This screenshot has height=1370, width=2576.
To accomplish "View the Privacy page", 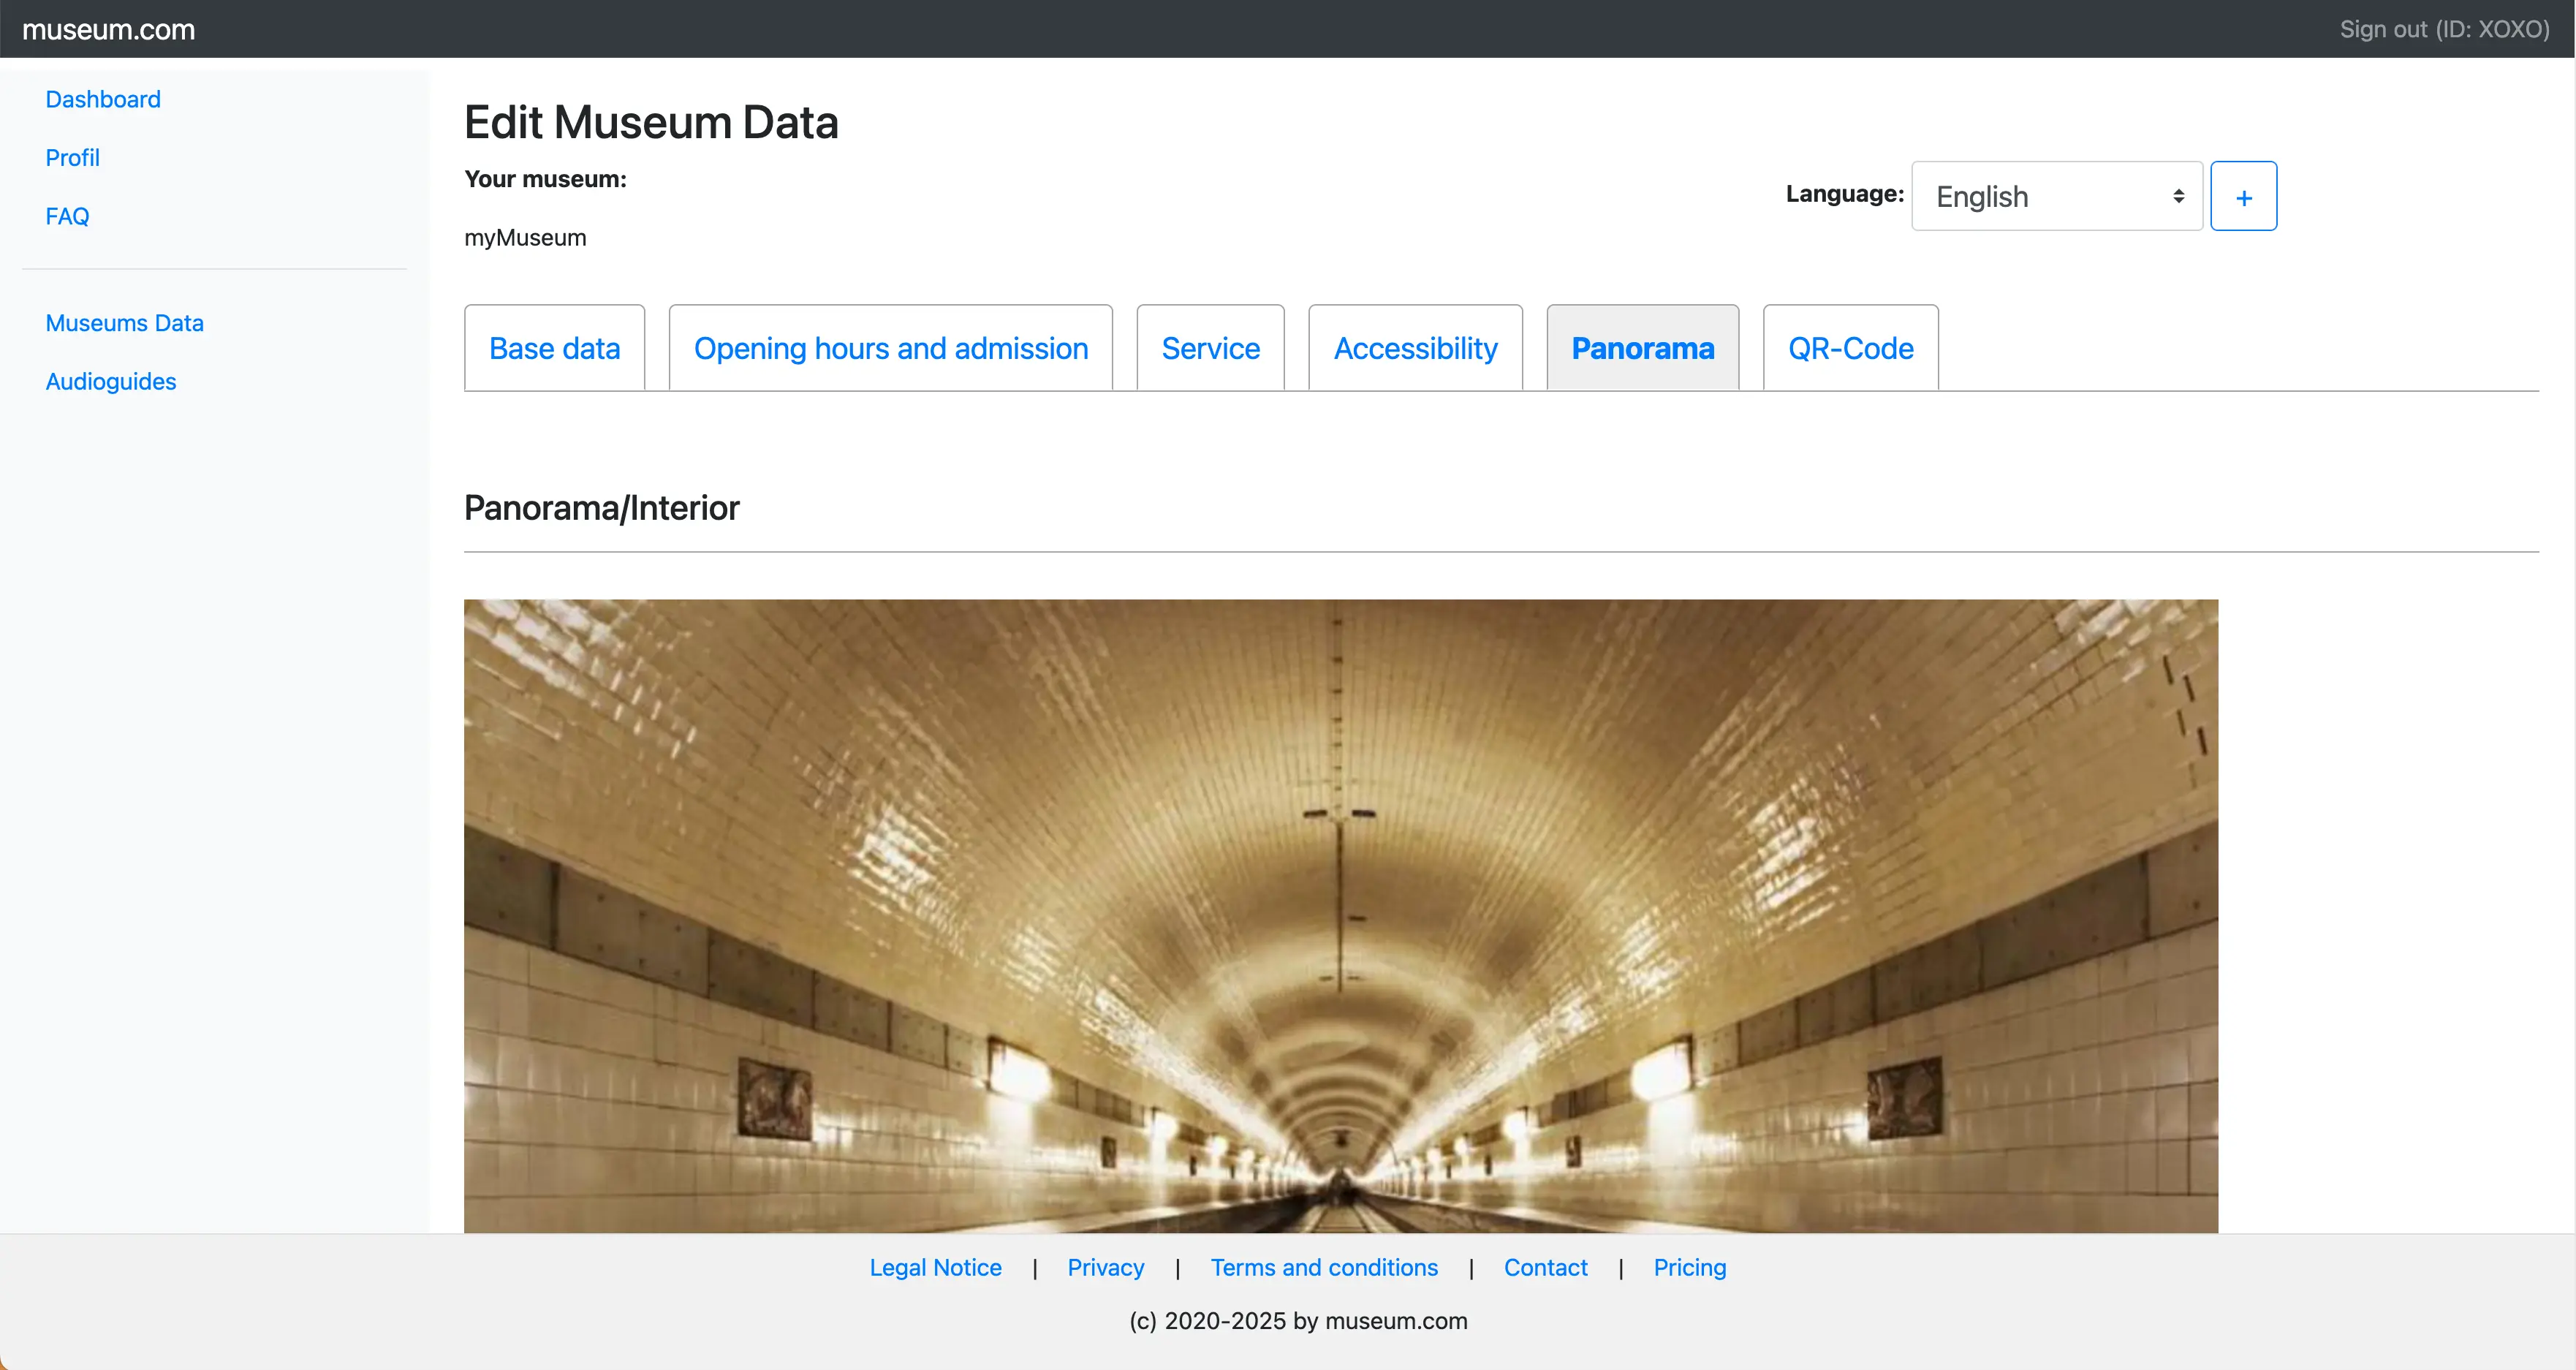I will point(1105,1267).
